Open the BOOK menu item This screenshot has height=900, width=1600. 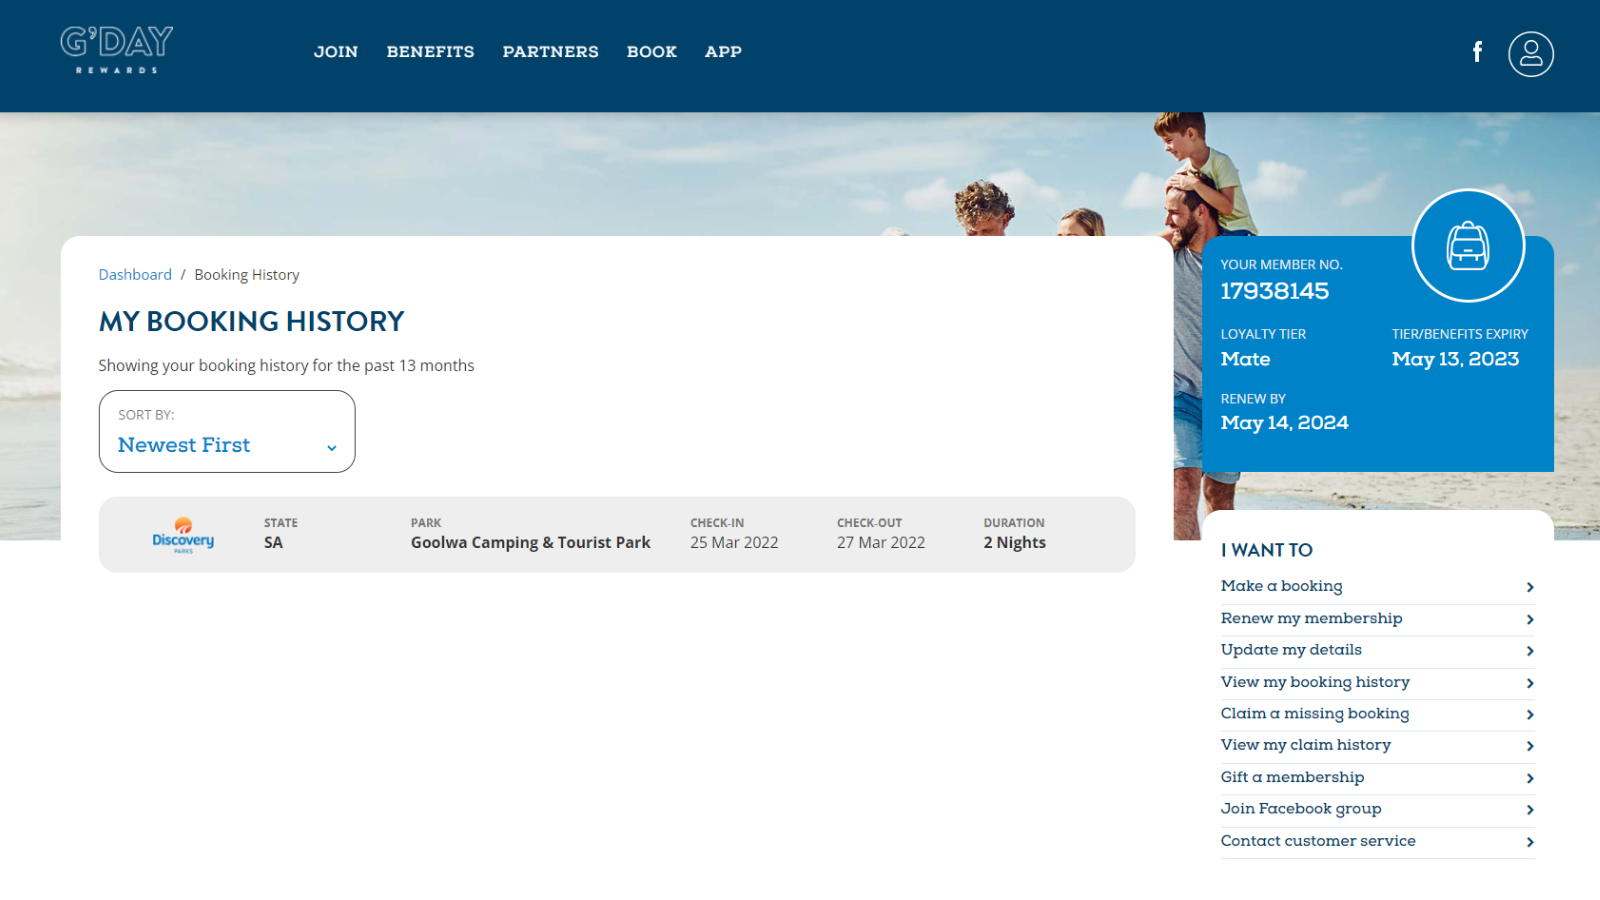tap(652, 52)
